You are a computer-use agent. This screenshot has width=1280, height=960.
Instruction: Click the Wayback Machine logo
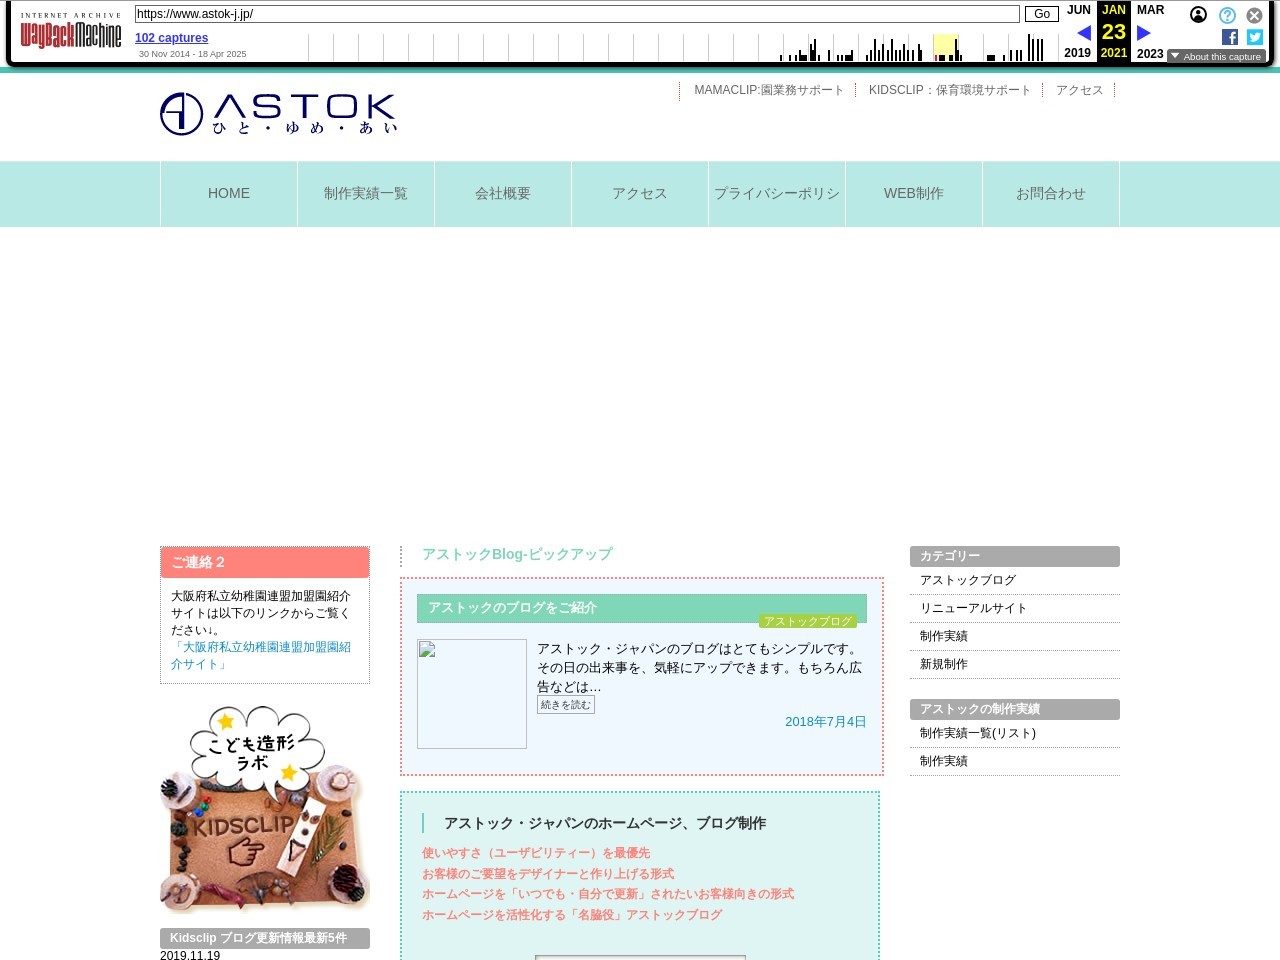(x=71, y=34)
